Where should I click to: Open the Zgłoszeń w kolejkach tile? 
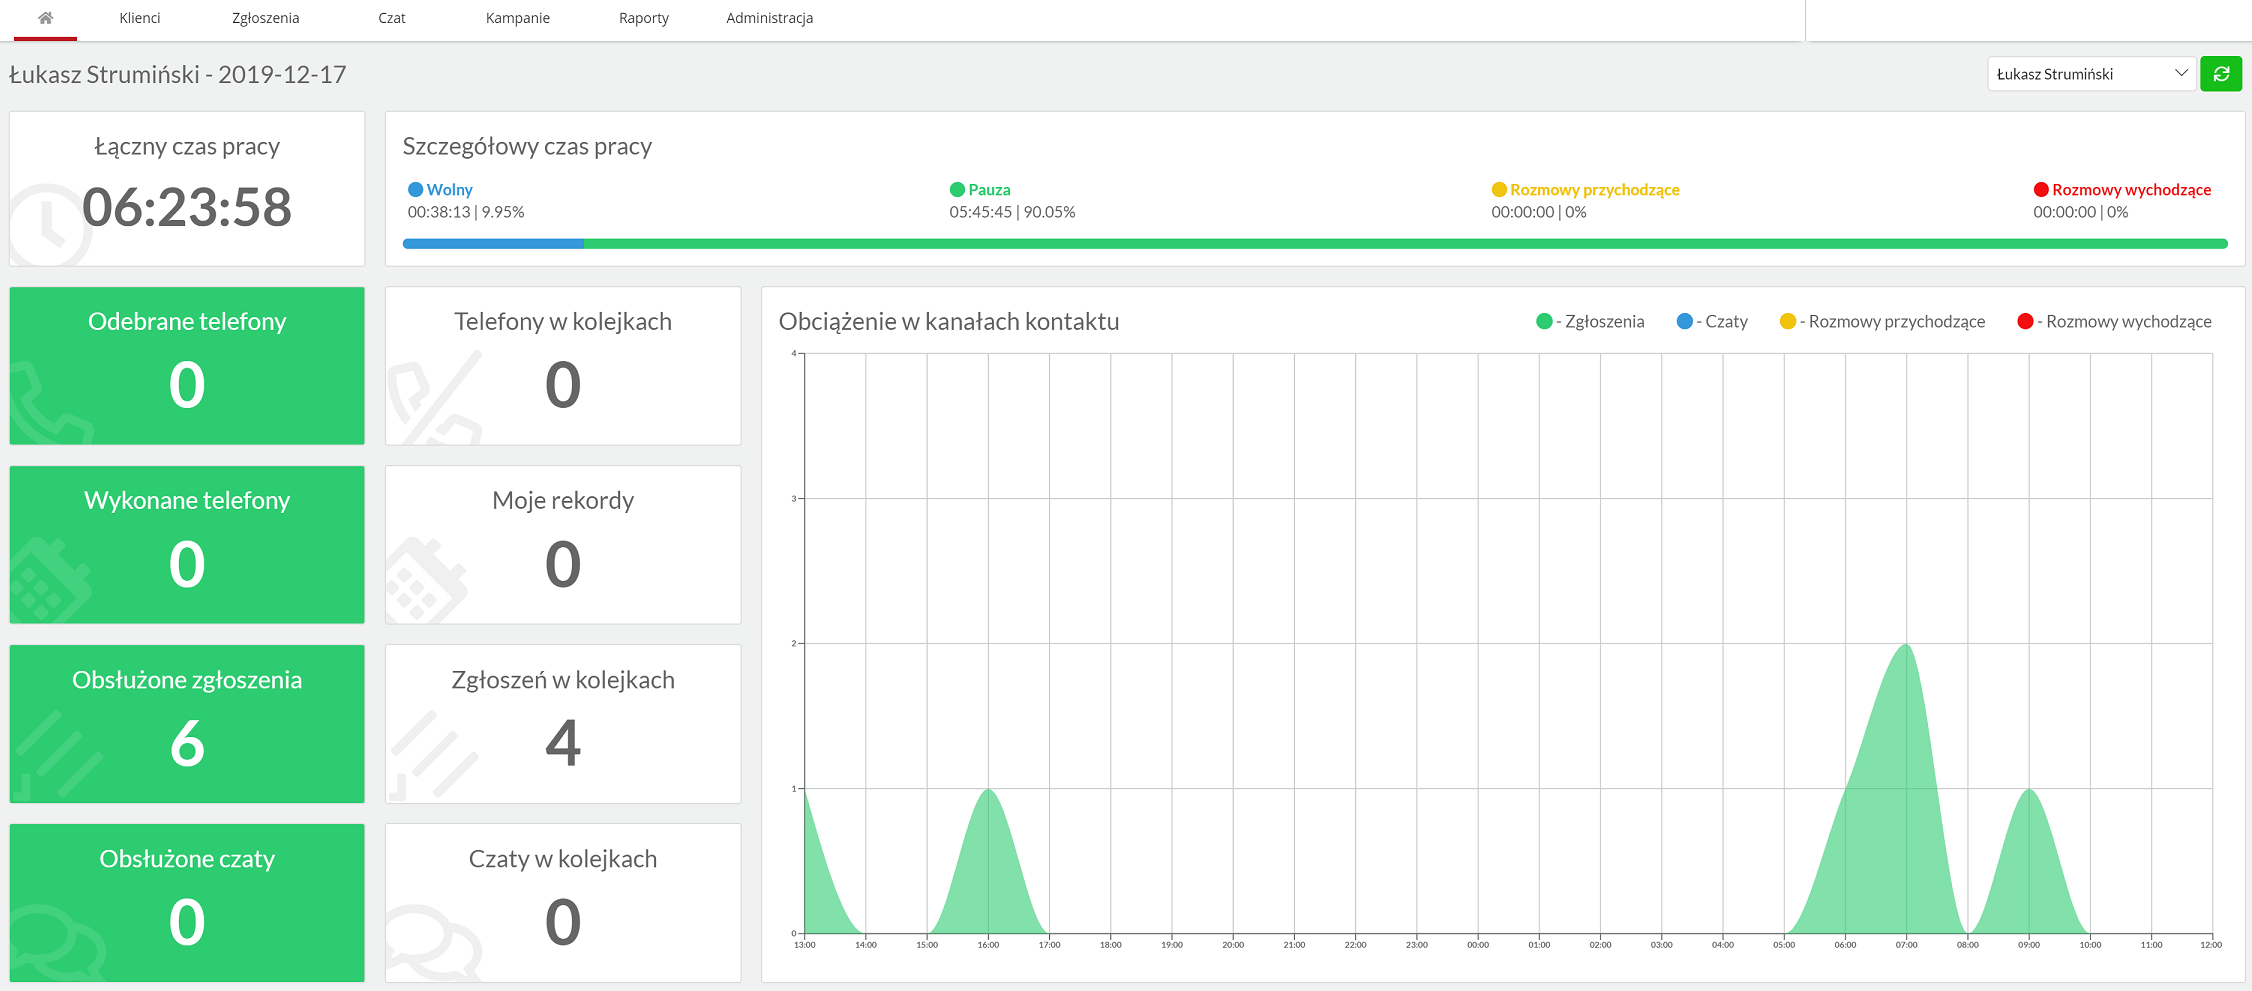tap(563, 724)
